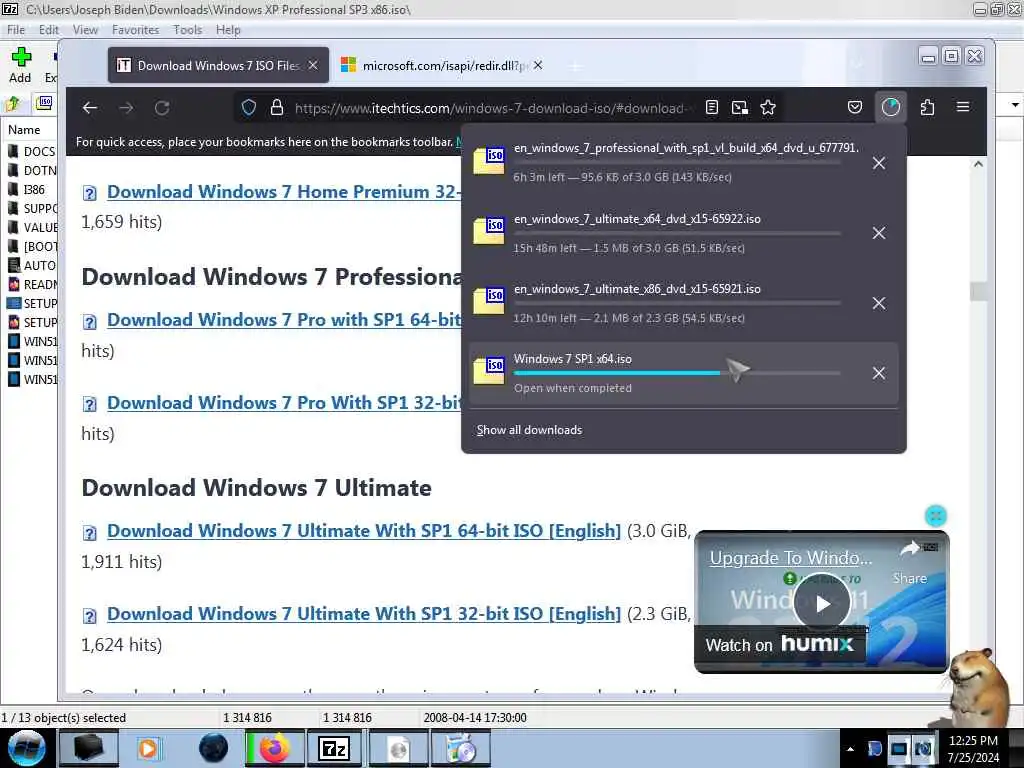Open the Pocket save icon

point(855,107)
